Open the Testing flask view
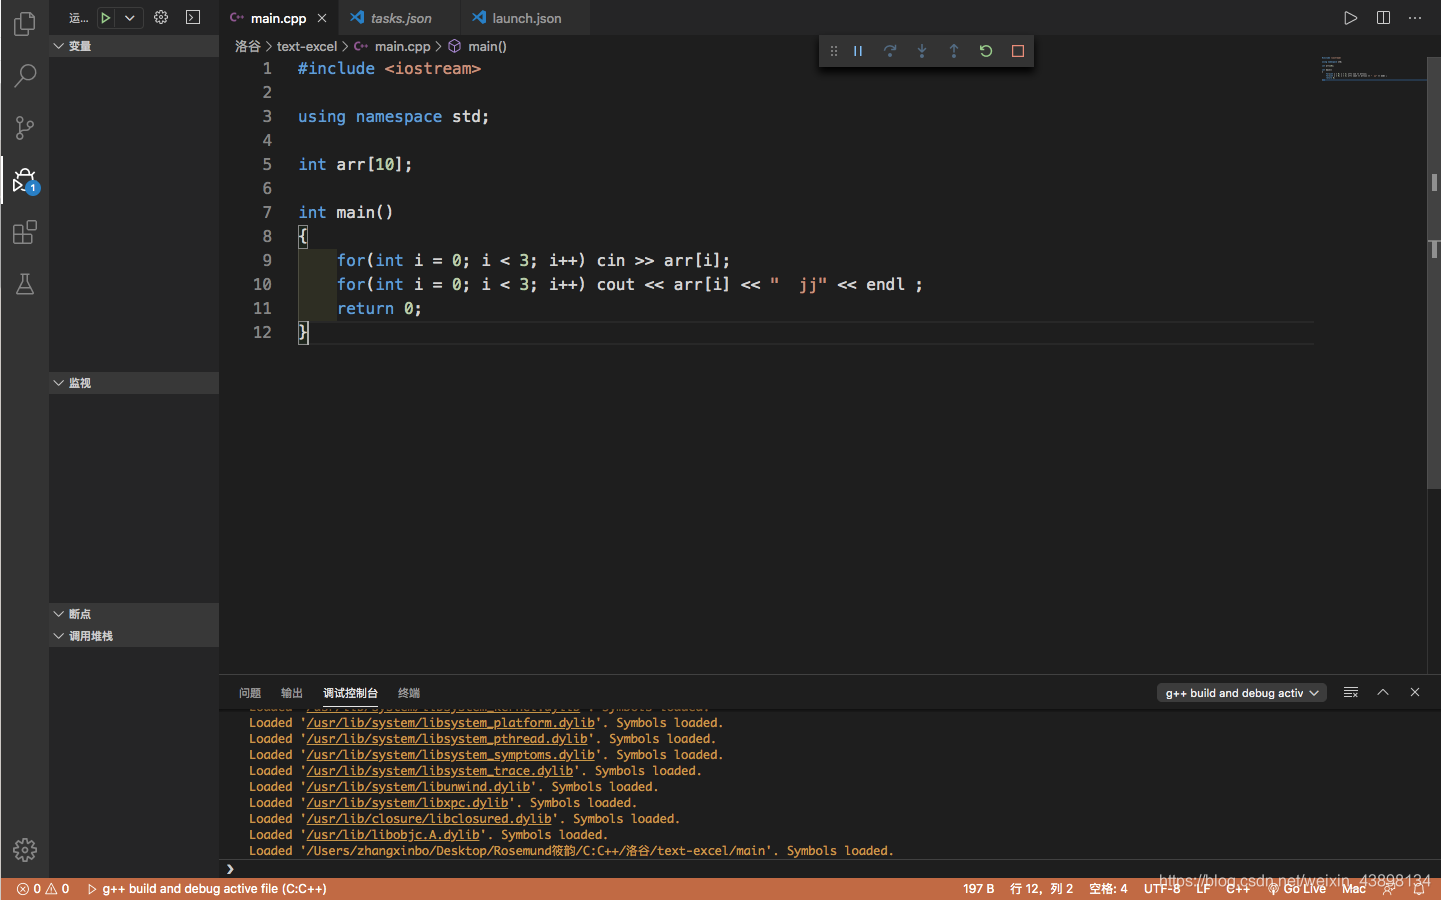The height and width of the screenshot is (900, 1441). [x=25, y=285]
